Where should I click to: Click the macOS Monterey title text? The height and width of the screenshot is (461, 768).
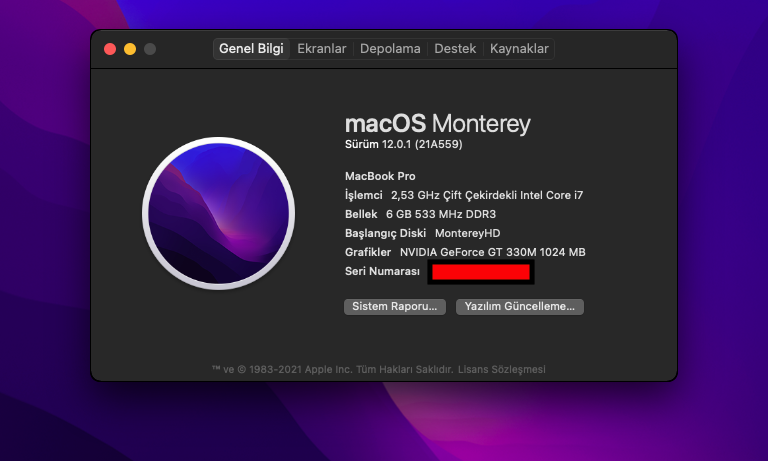[437, 123]
